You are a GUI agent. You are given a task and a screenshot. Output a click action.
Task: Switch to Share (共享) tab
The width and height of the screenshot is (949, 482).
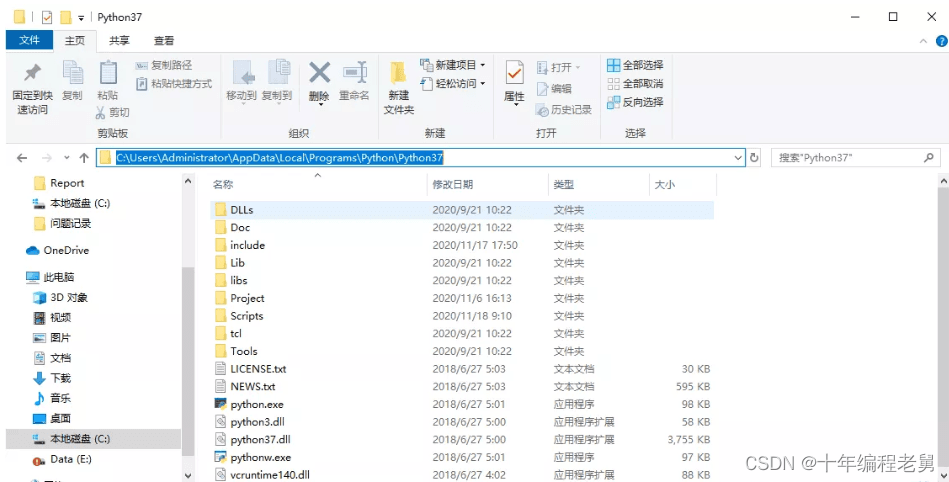coord(119,41)
